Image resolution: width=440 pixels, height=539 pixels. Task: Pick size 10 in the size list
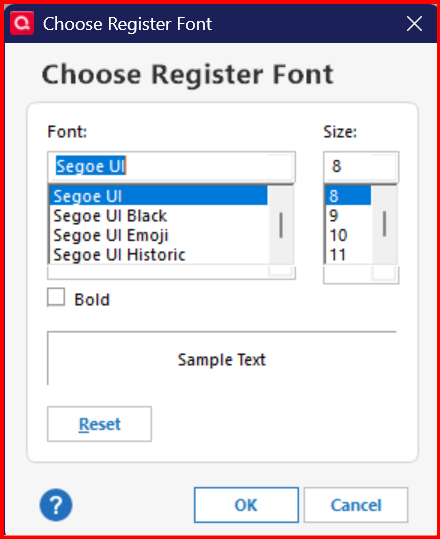point(349,235)
